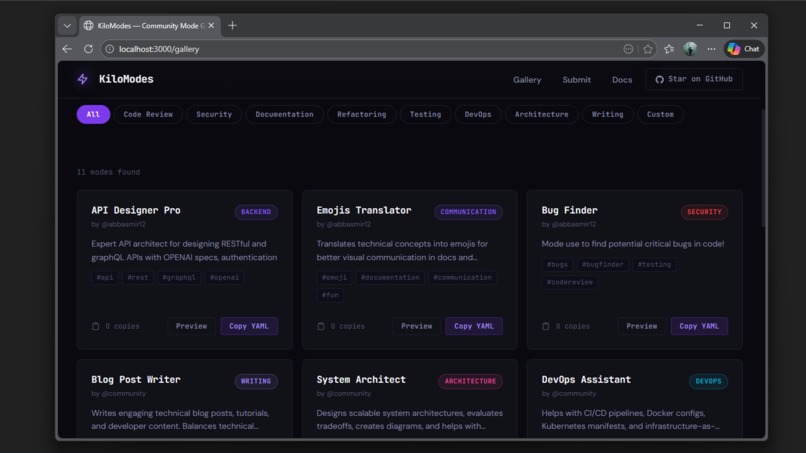Click the DEVOPS badge on DevOps Assistant
The height and width of the screenshot is (453, 806).
point(708,381)
